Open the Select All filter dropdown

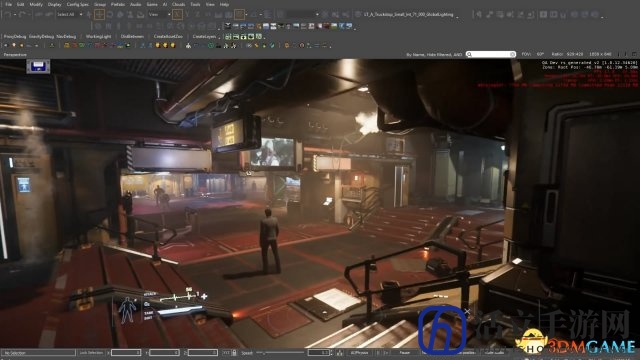[x=69, y=15]
